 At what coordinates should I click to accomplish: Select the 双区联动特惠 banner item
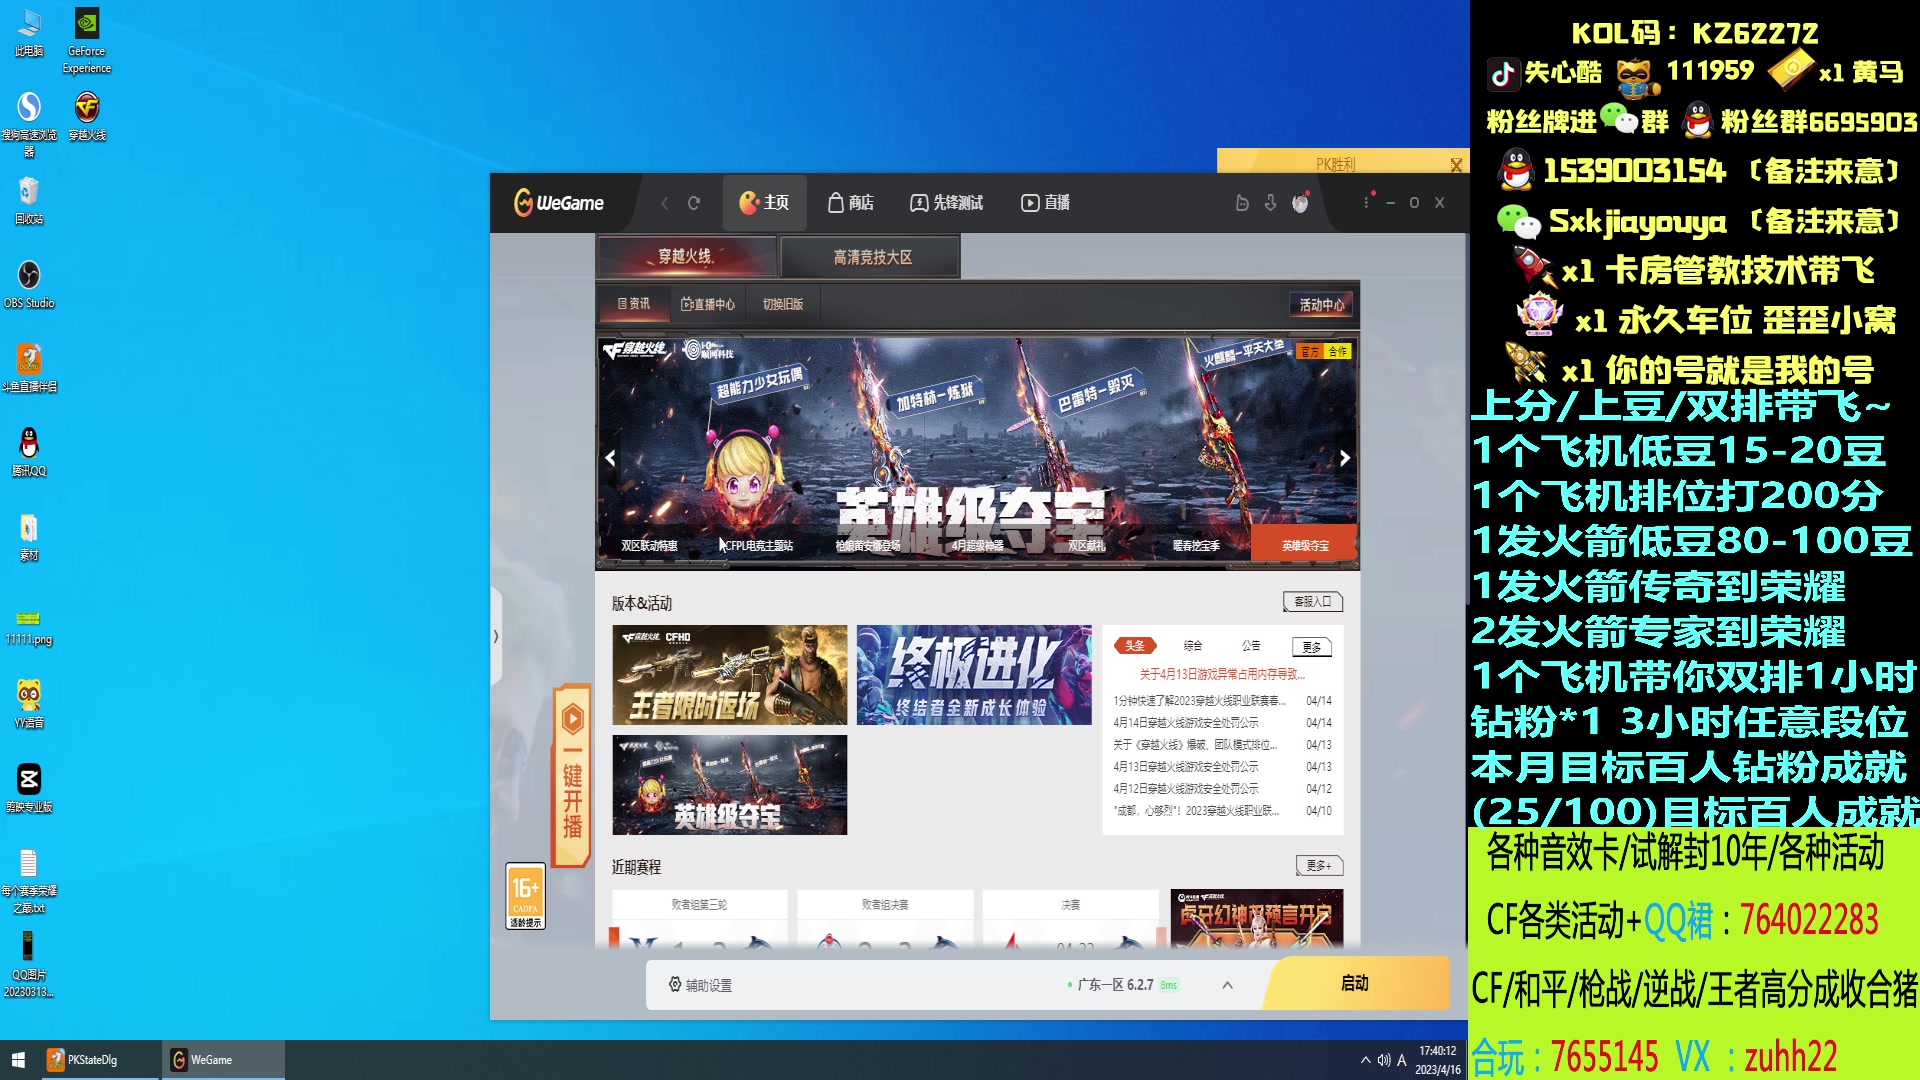click(649, 546)
